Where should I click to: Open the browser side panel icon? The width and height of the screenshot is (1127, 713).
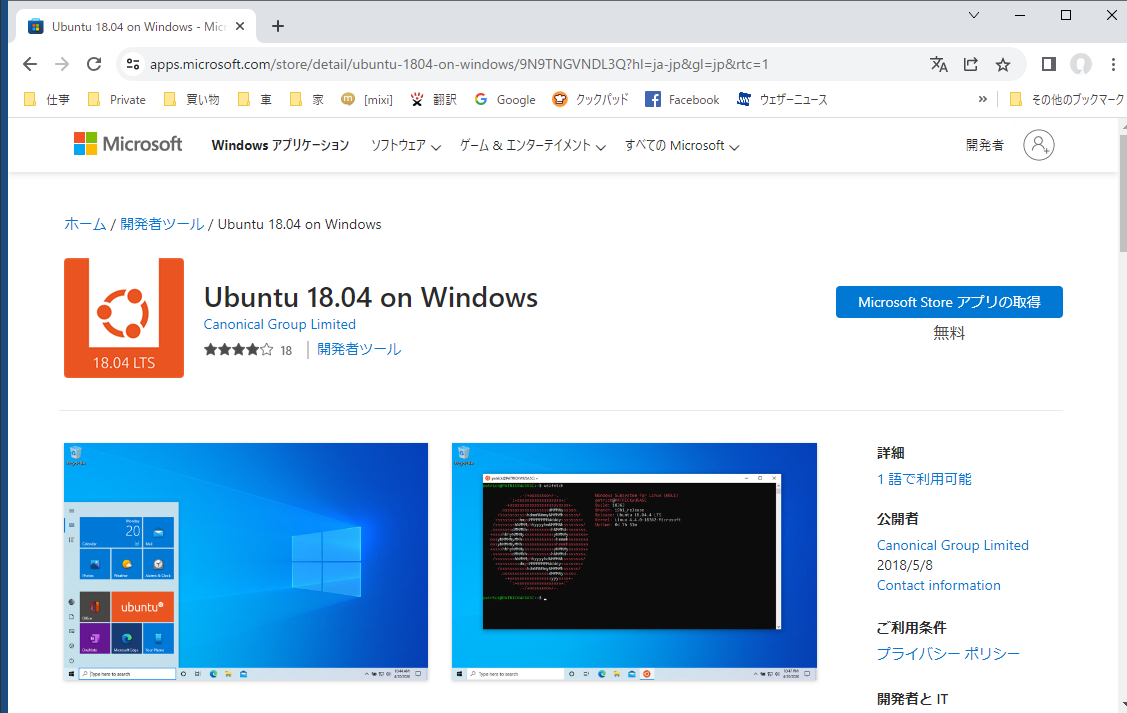(x=1049, y=64)
